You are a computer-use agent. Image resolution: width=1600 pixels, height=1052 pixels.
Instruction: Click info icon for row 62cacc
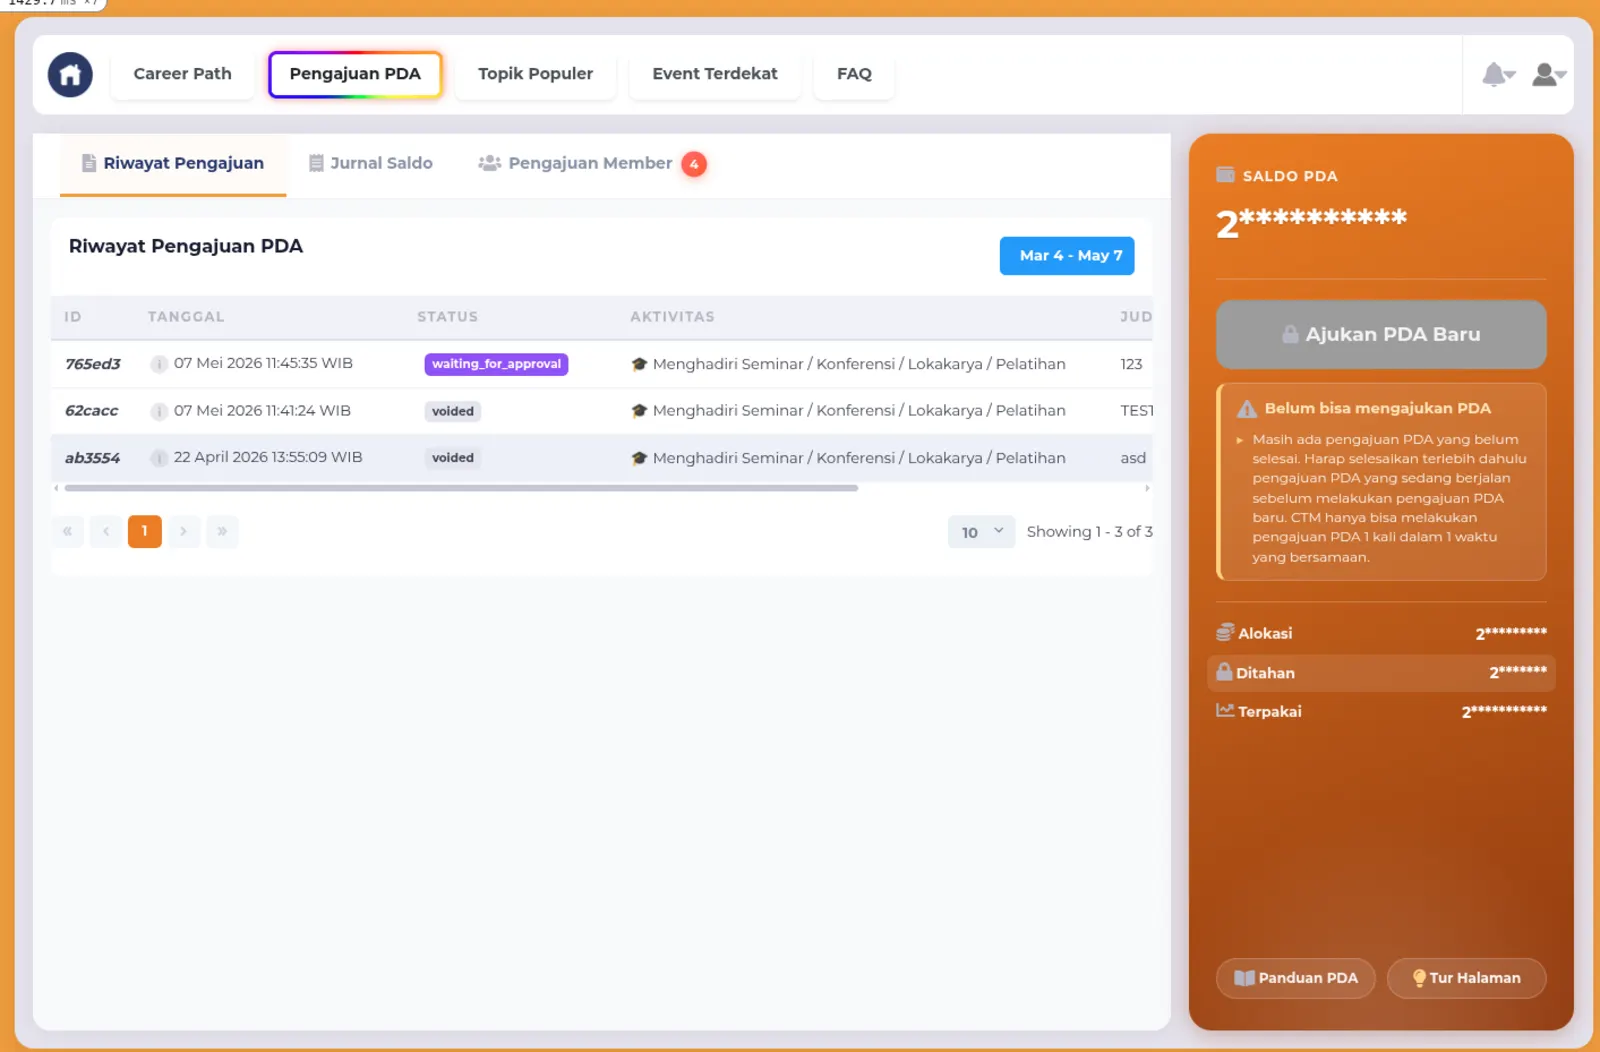[x=158, y=411]
